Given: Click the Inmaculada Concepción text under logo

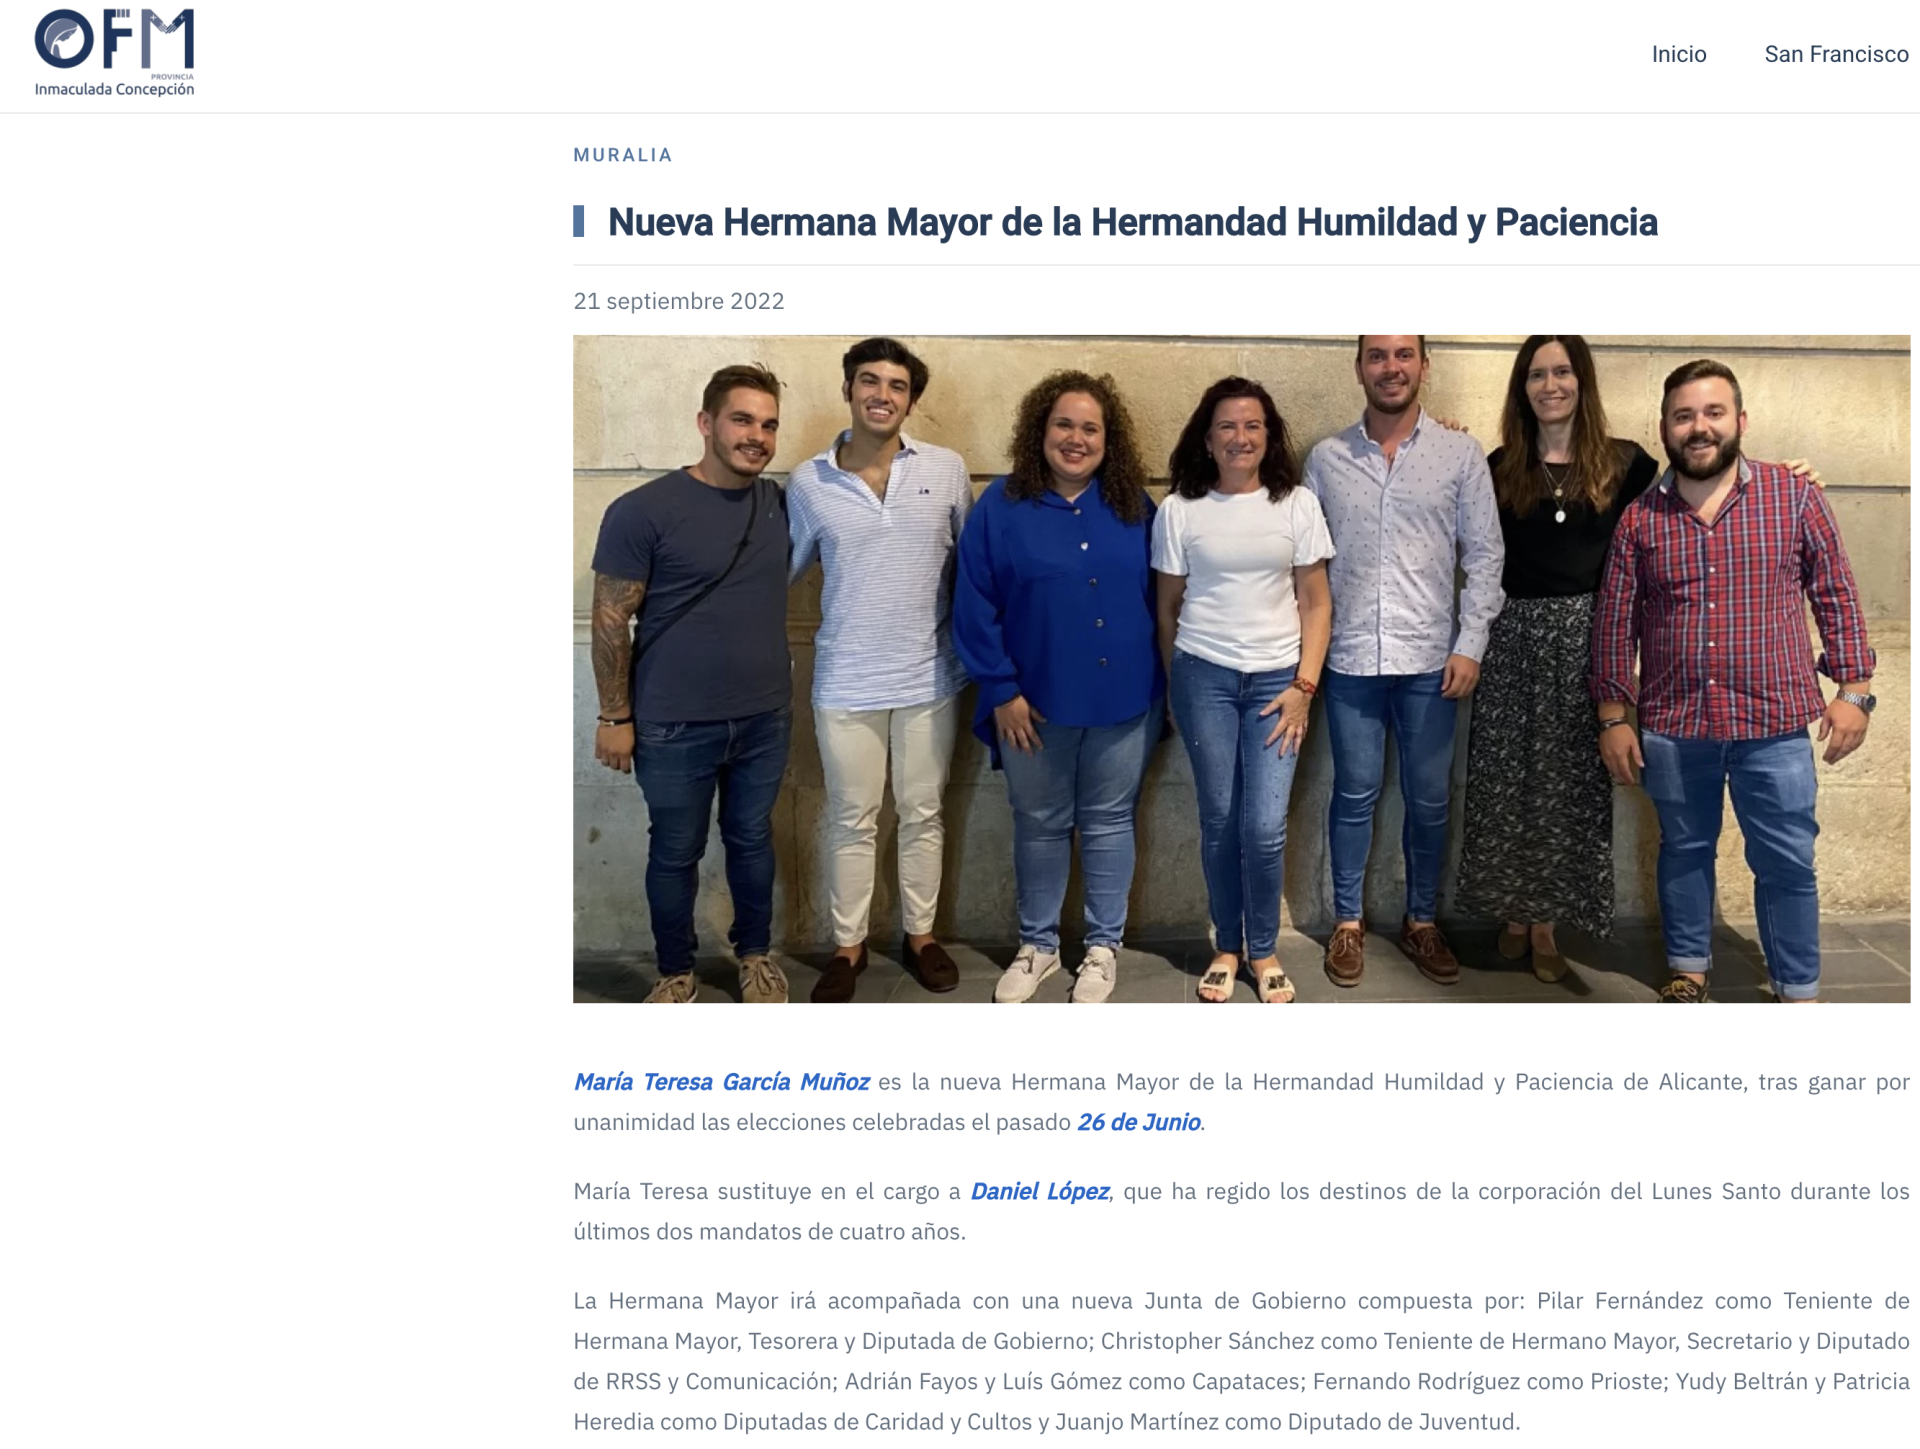Looking at the screenshot, I should coord(114,89).
